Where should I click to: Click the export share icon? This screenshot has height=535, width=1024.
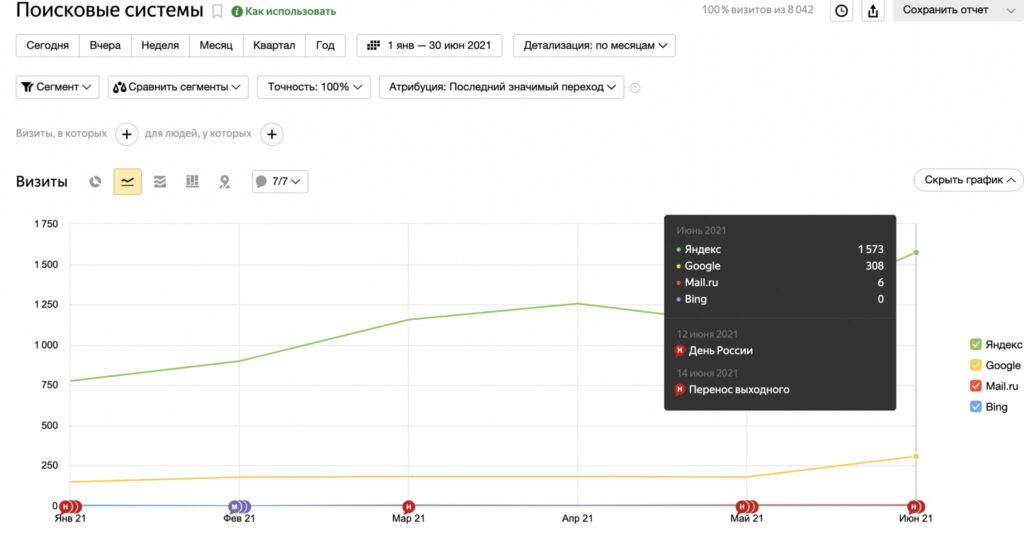(873, 11)
